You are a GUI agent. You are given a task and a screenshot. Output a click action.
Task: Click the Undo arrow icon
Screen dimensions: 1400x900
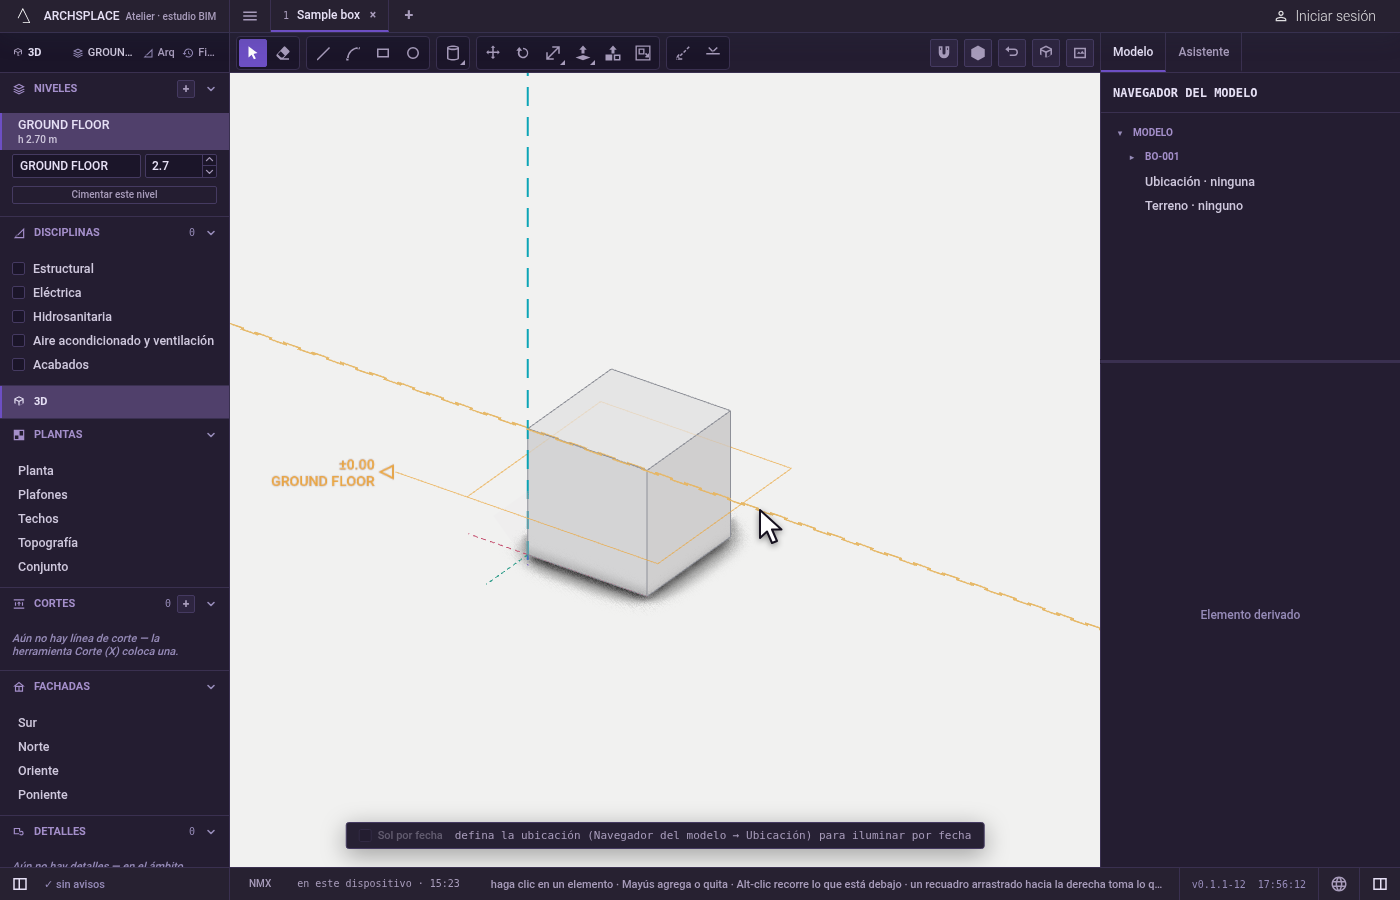click(1012, 53)
